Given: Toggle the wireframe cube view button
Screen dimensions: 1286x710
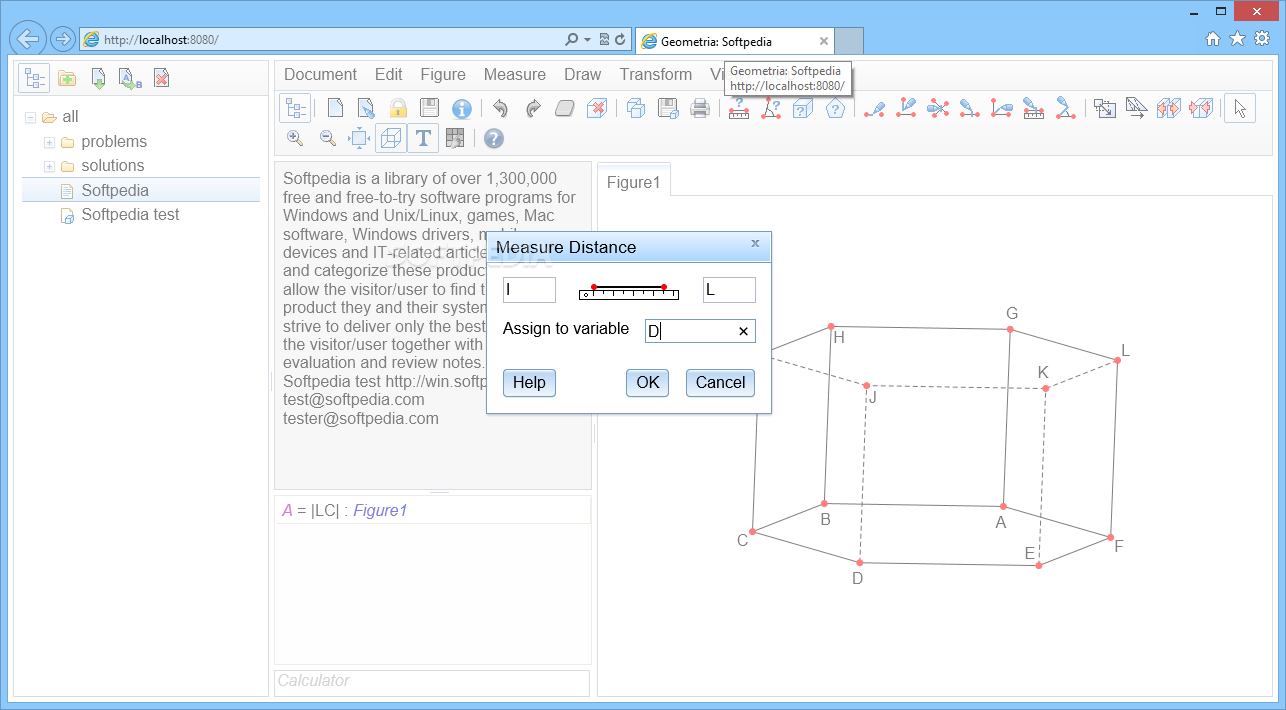Looking at the screenshot, I should (x=391, y=138).
